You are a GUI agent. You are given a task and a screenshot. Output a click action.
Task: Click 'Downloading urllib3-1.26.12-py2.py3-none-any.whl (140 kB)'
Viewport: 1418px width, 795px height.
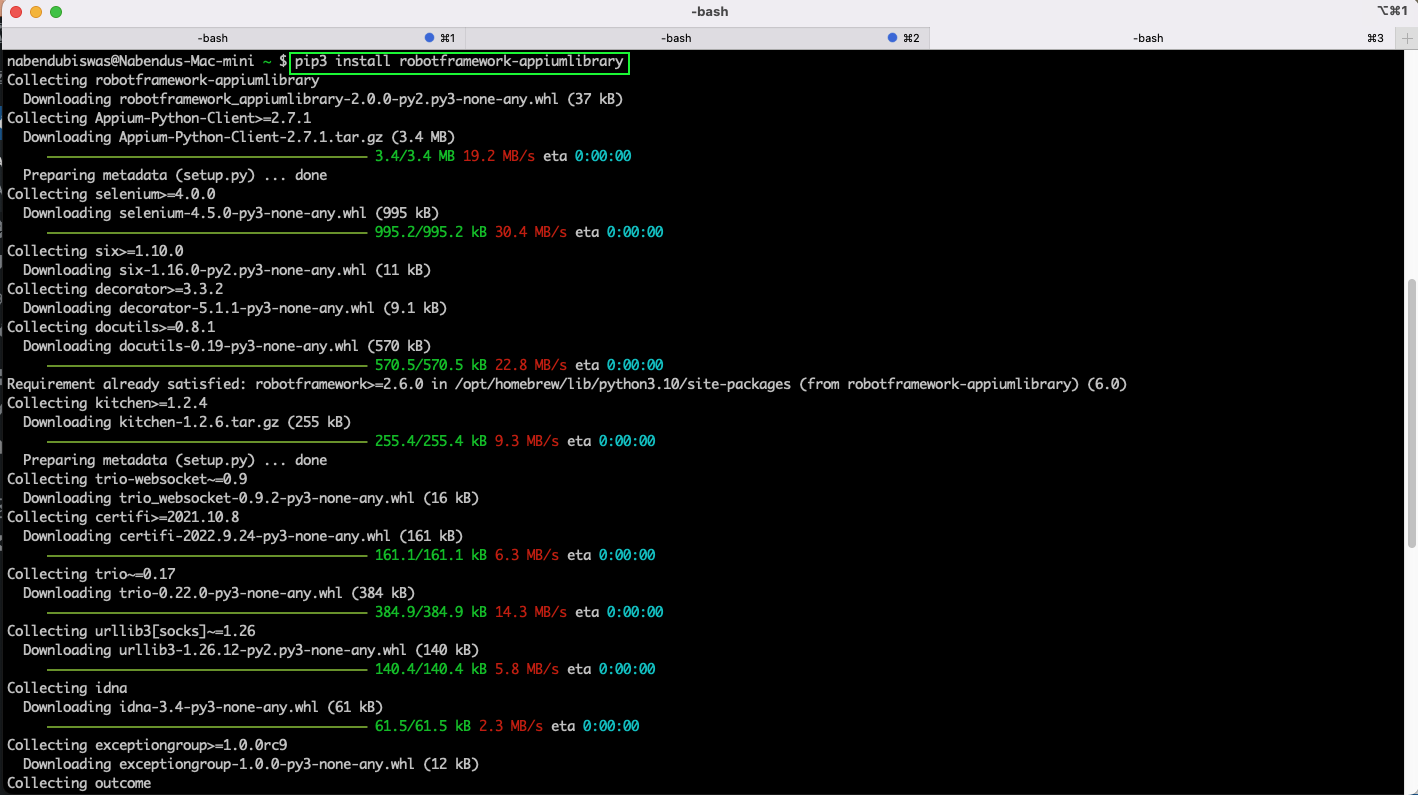point(251,650)
